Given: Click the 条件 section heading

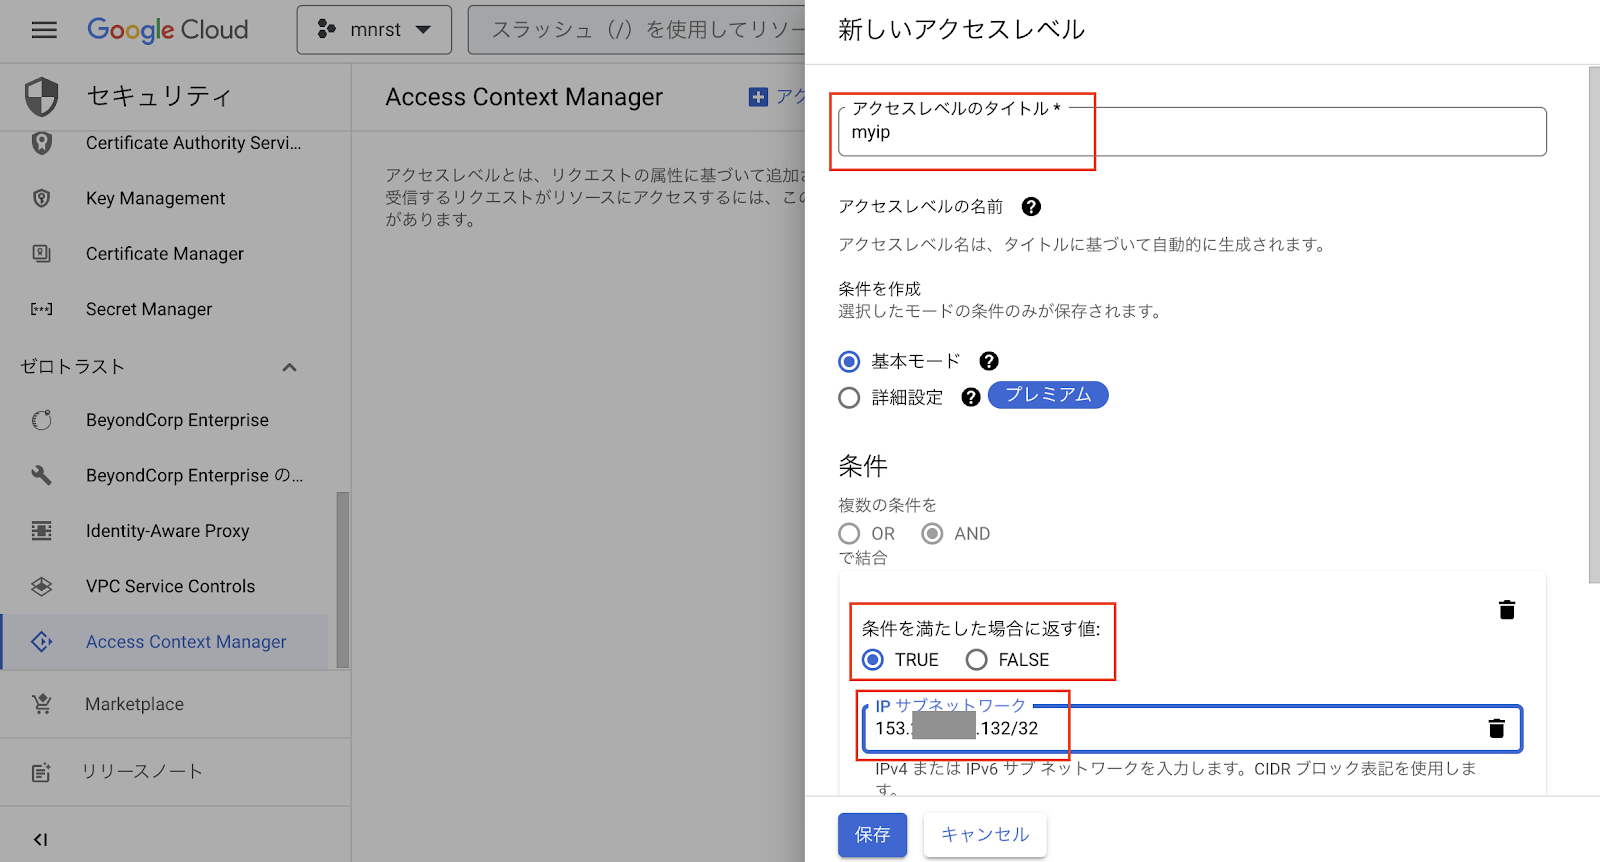Looking at the screenshot, I should 863,466.
